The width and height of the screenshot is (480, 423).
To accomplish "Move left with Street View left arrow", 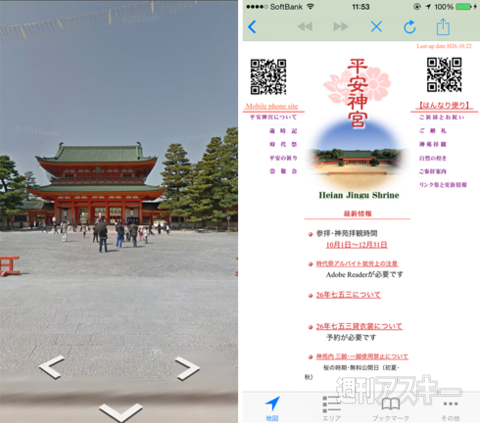I will click(52, 367).
